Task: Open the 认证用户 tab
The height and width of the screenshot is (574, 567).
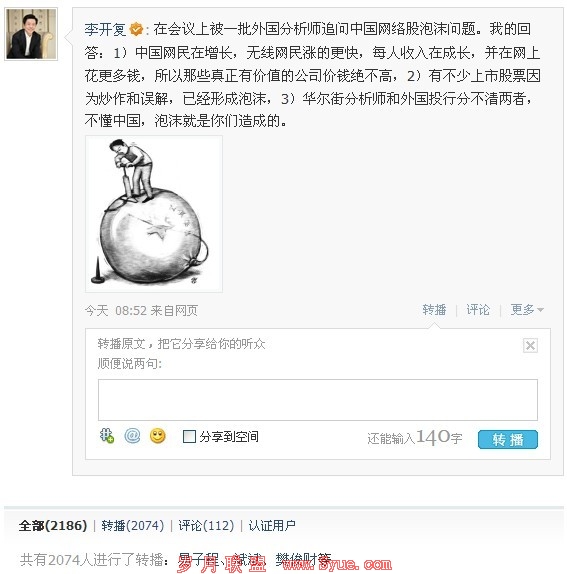Action: pos(272,526)
